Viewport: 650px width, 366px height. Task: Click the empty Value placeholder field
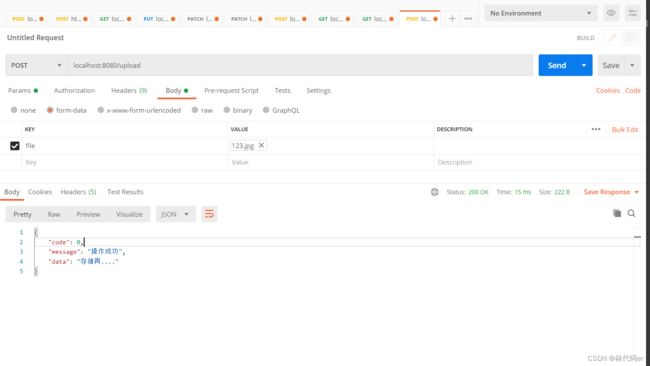pyautogui.click(x=331, y=162)
